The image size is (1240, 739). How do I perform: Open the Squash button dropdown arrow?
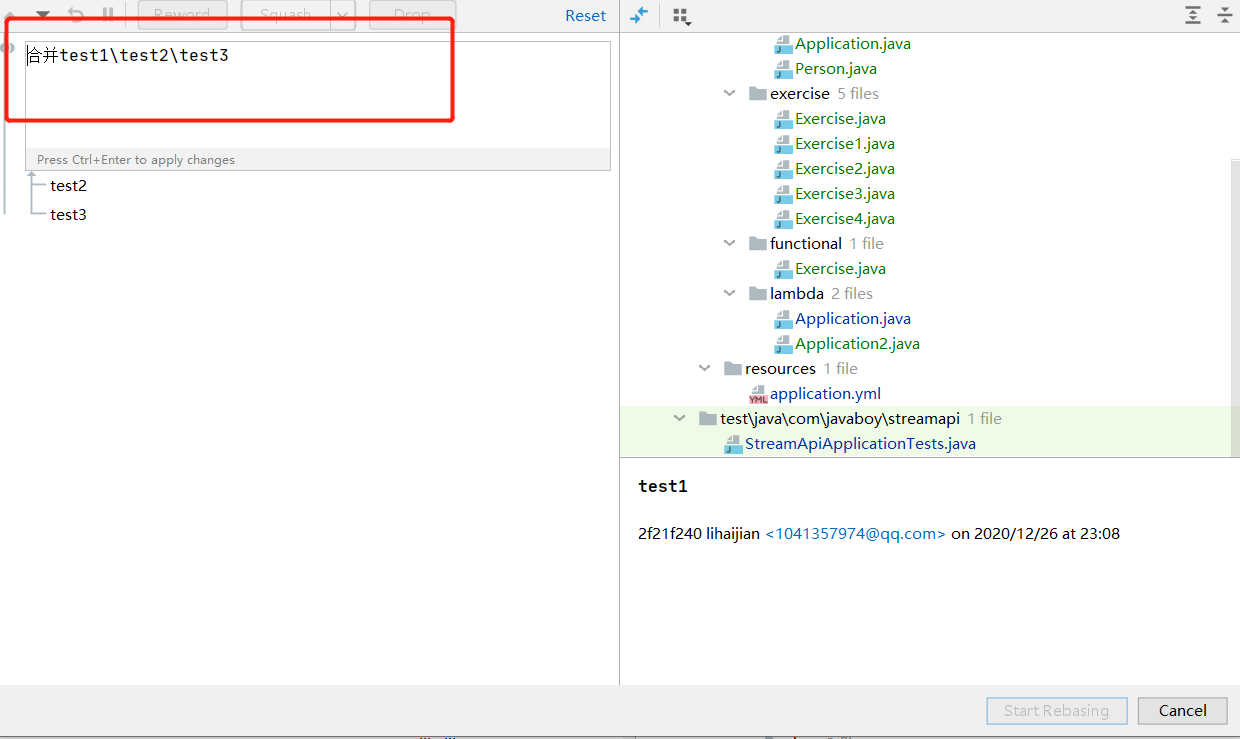(x=343, y=15)
